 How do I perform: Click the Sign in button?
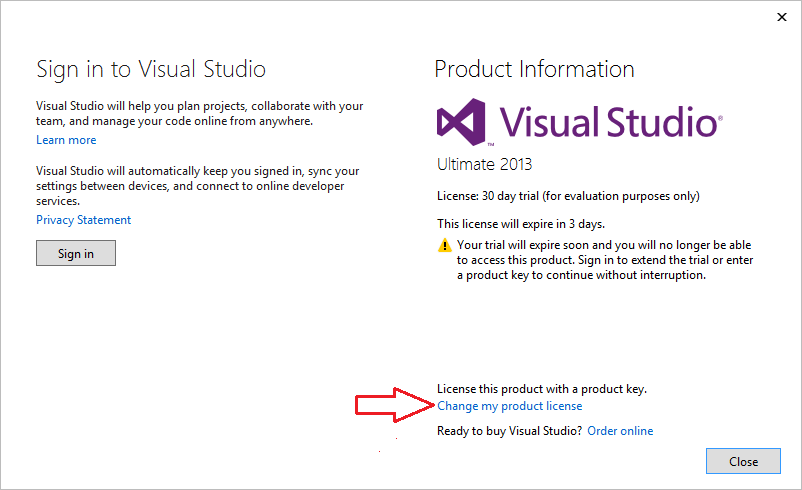click(x=76, y=253)
